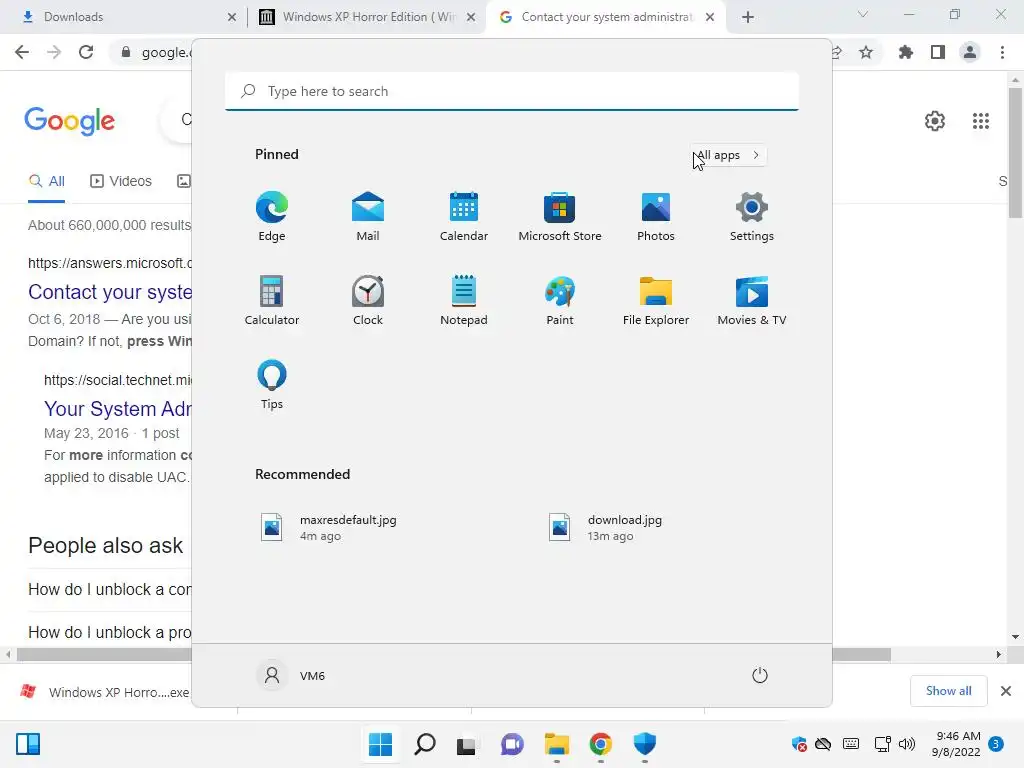The image size is (1024, 768).
Task: Reload the Chrome page
Action: click(x=86, y=52)
